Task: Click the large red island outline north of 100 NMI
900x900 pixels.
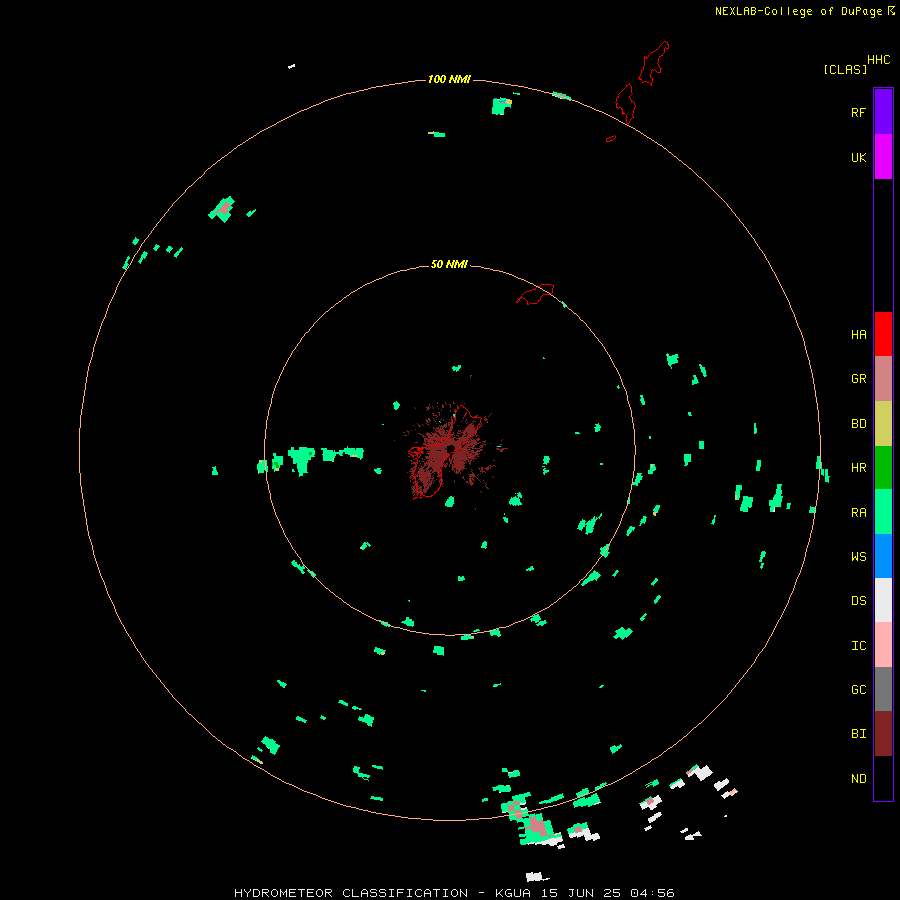Action: pos(653,63)
